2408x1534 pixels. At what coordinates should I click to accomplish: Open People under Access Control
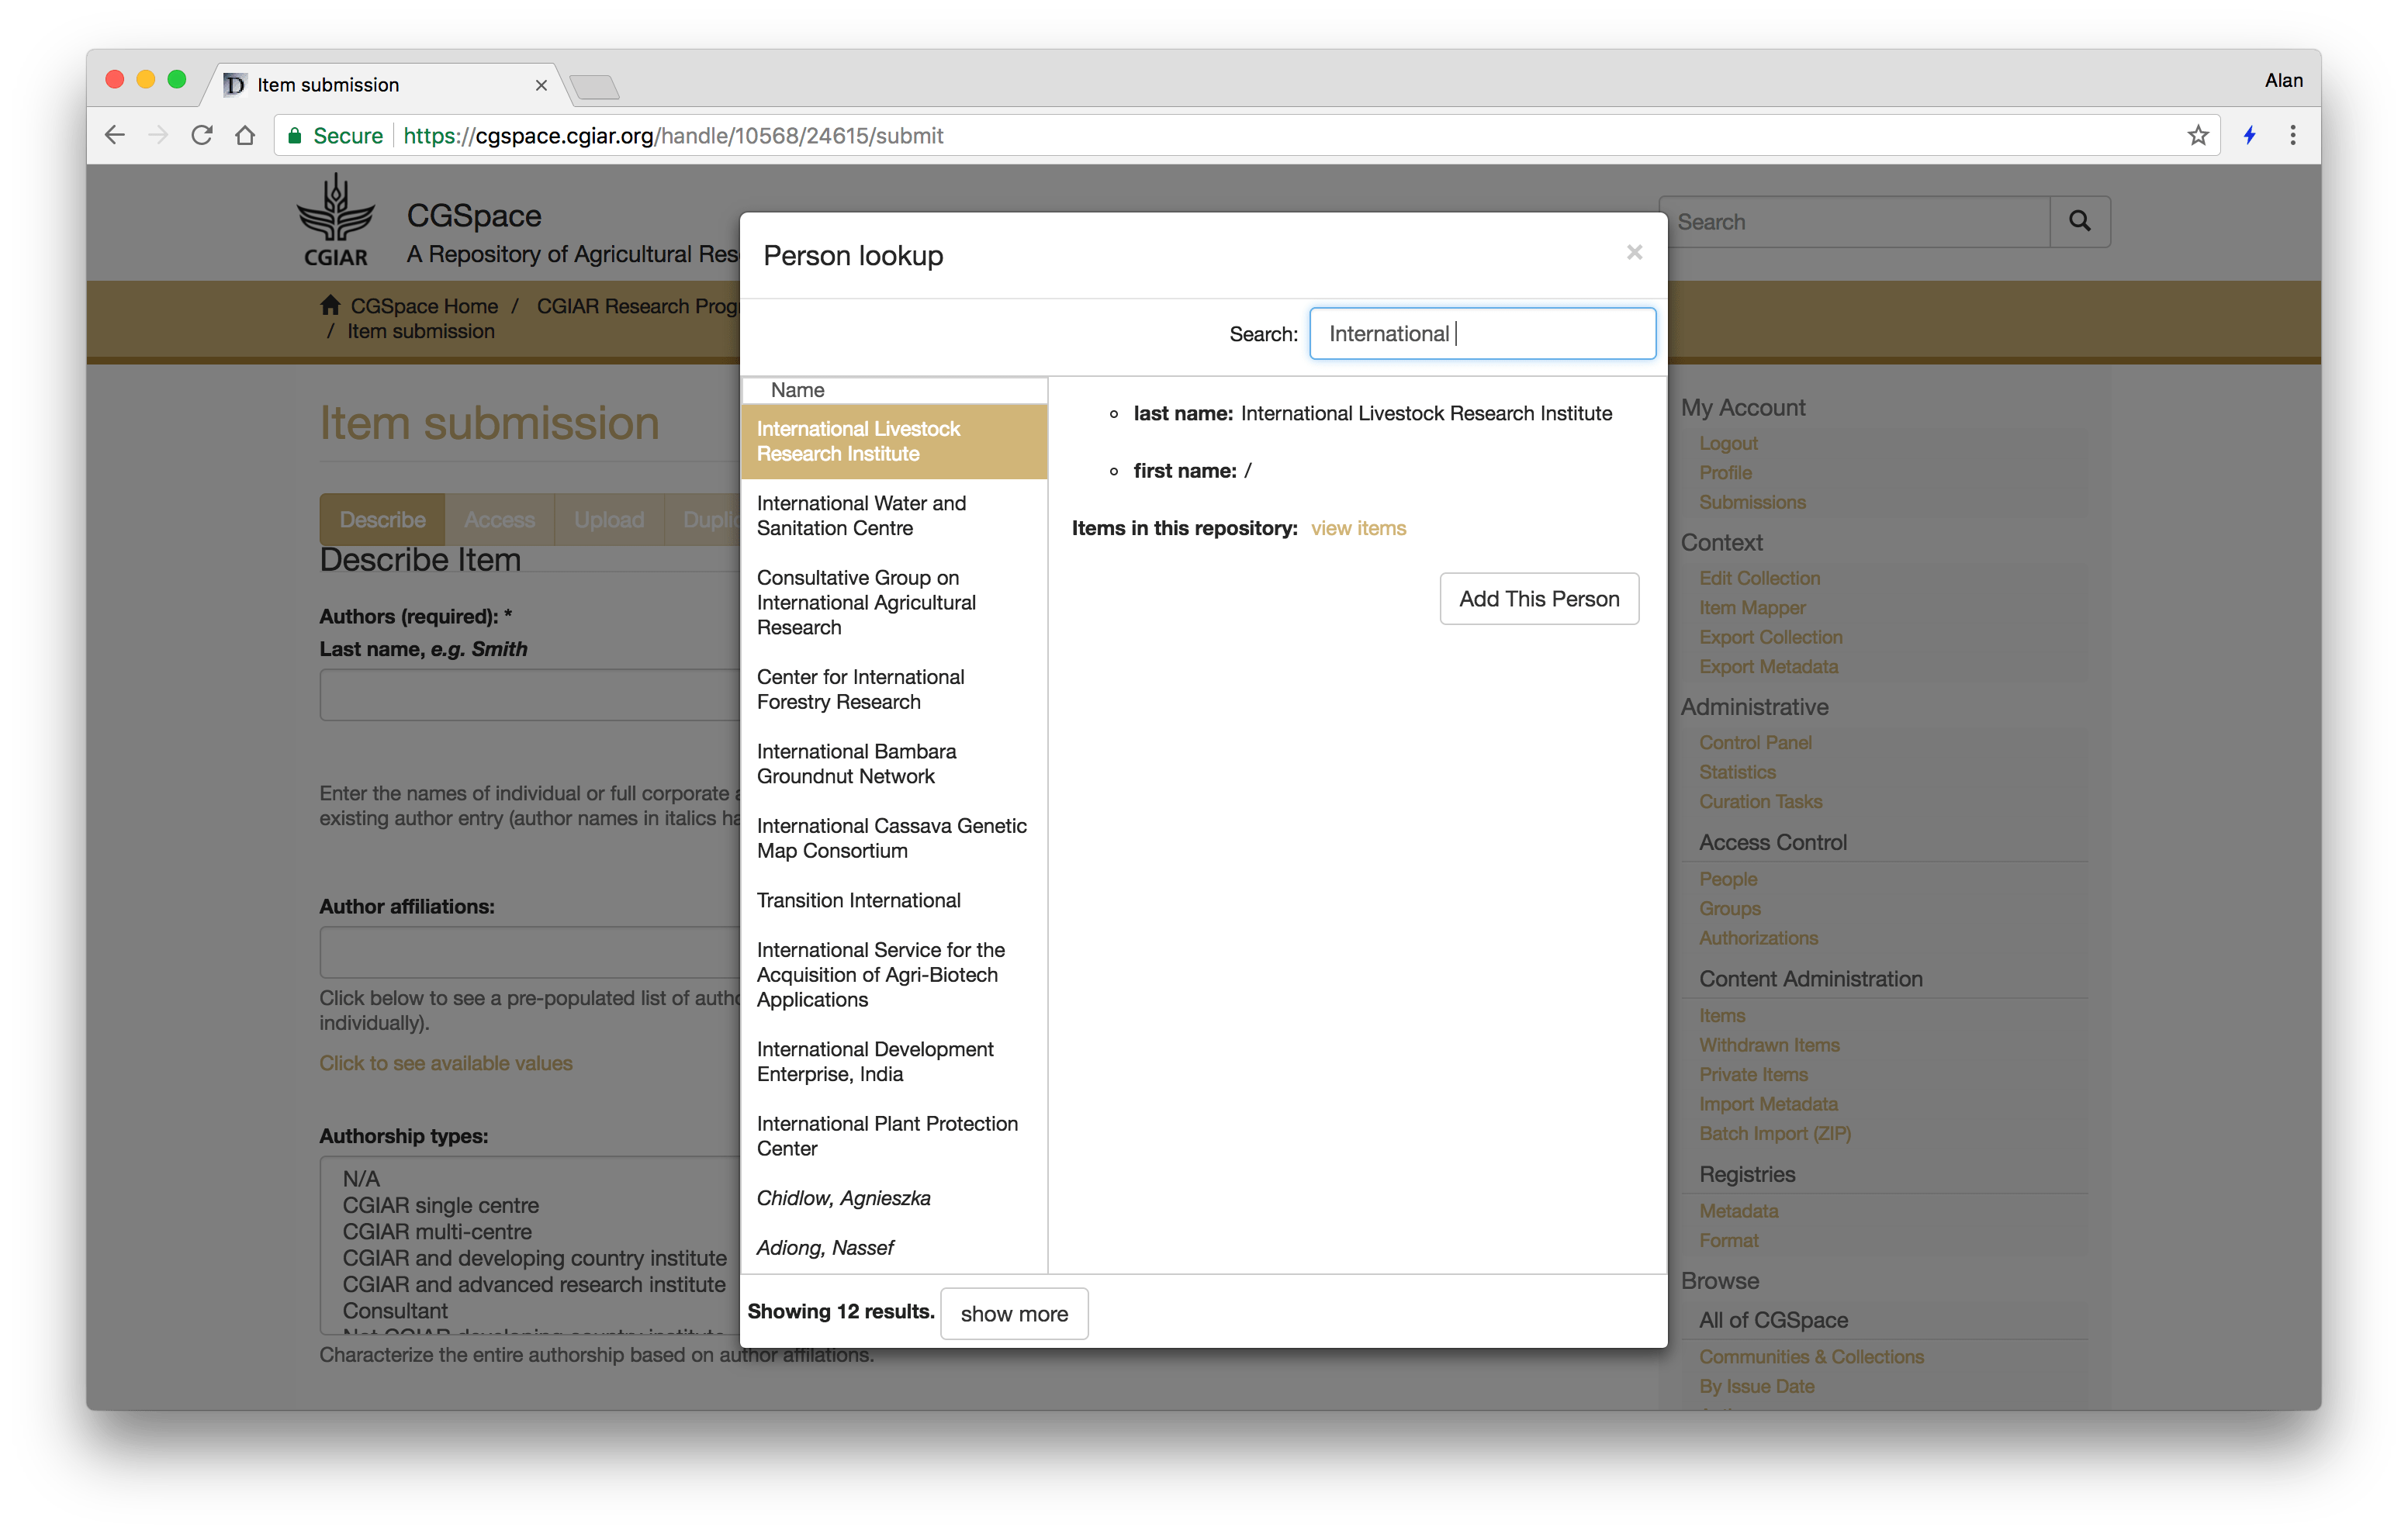click(1728, 879)
